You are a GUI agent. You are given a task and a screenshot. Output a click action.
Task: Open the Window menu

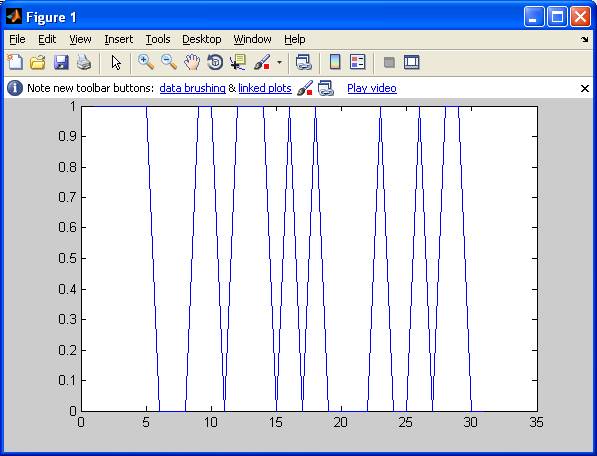(x=252, y=39)
